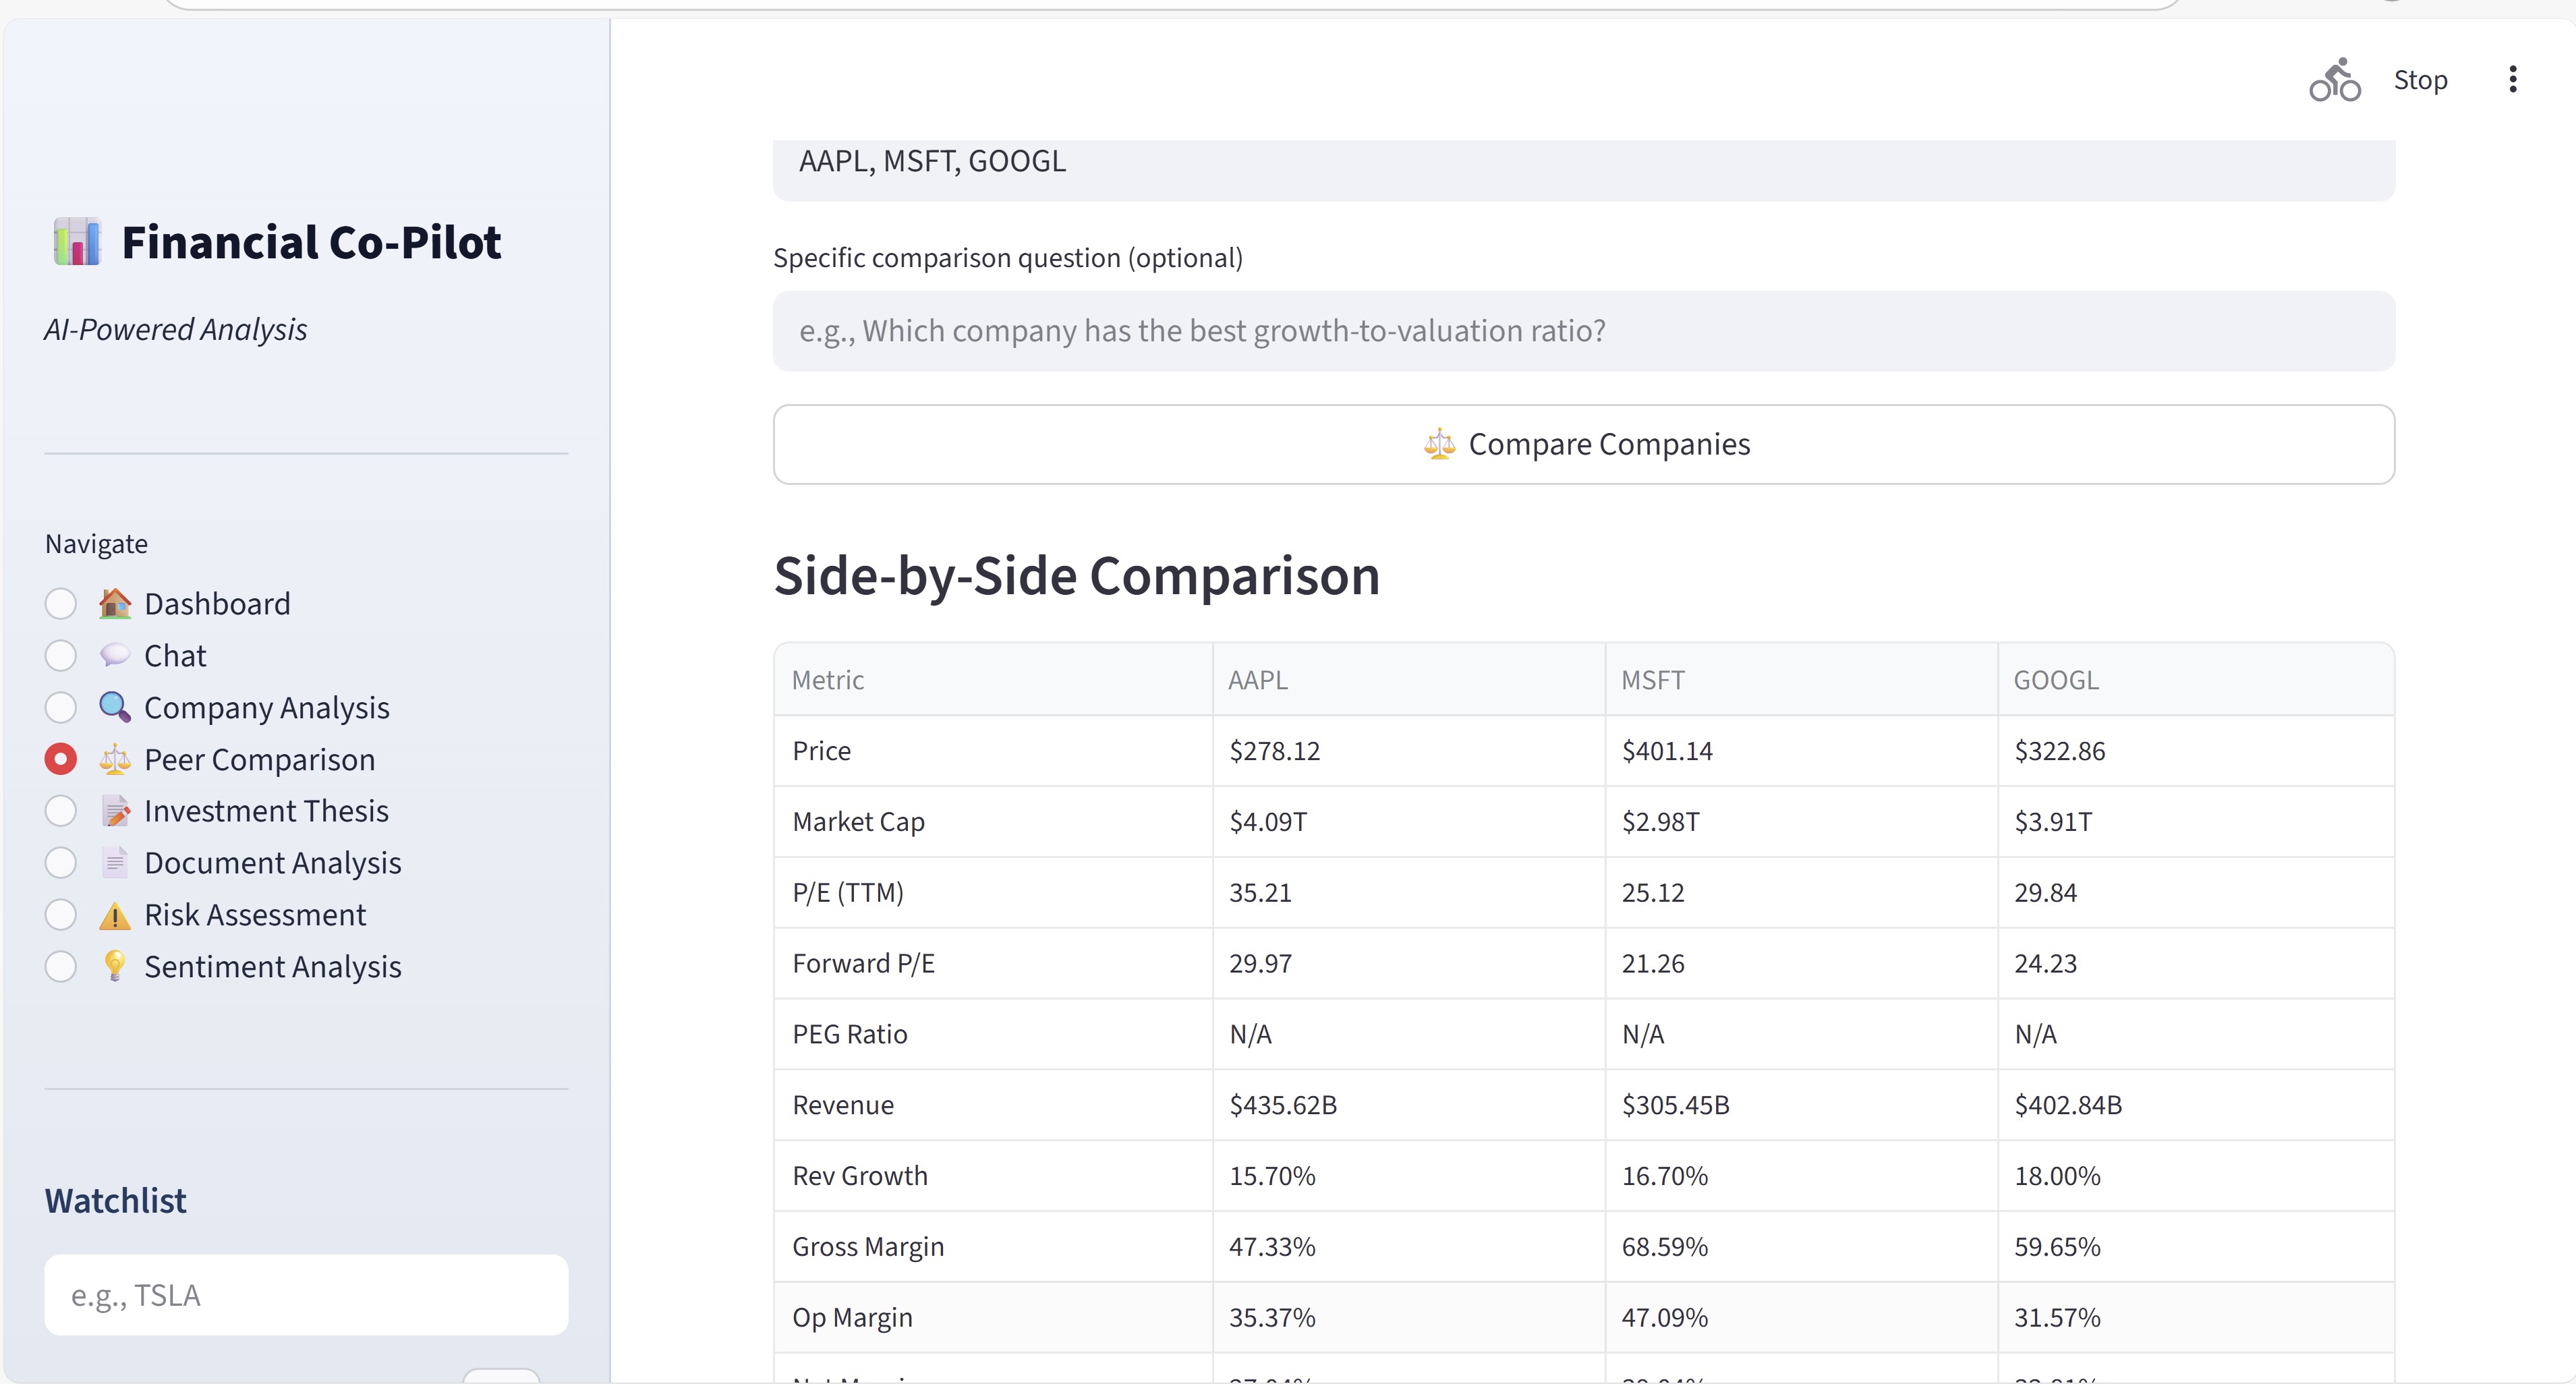
Task: Click the tickers field containing AAPL, MSFT, GOOGL
Action: (1583, 165)
